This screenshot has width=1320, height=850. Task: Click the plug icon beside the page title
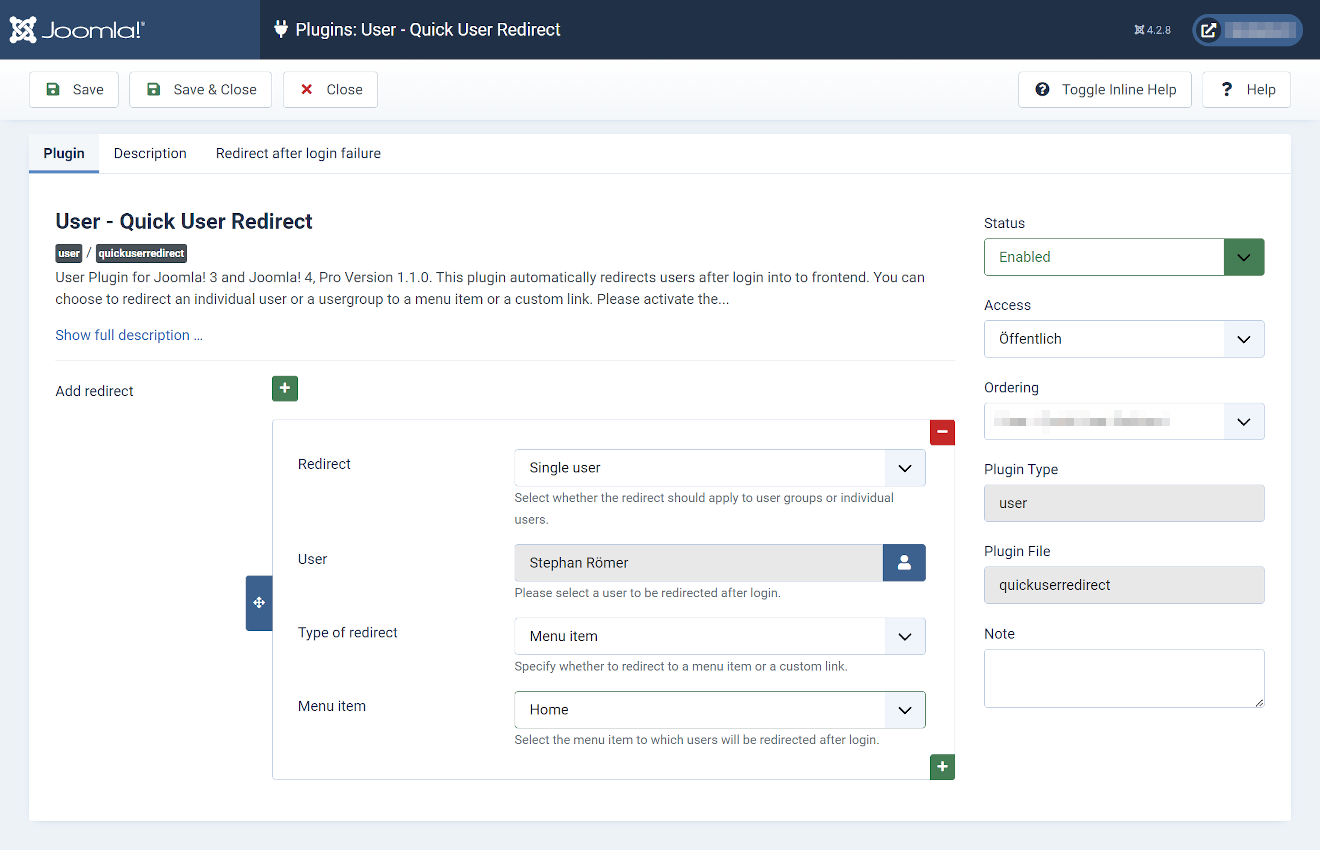point(280,29)
